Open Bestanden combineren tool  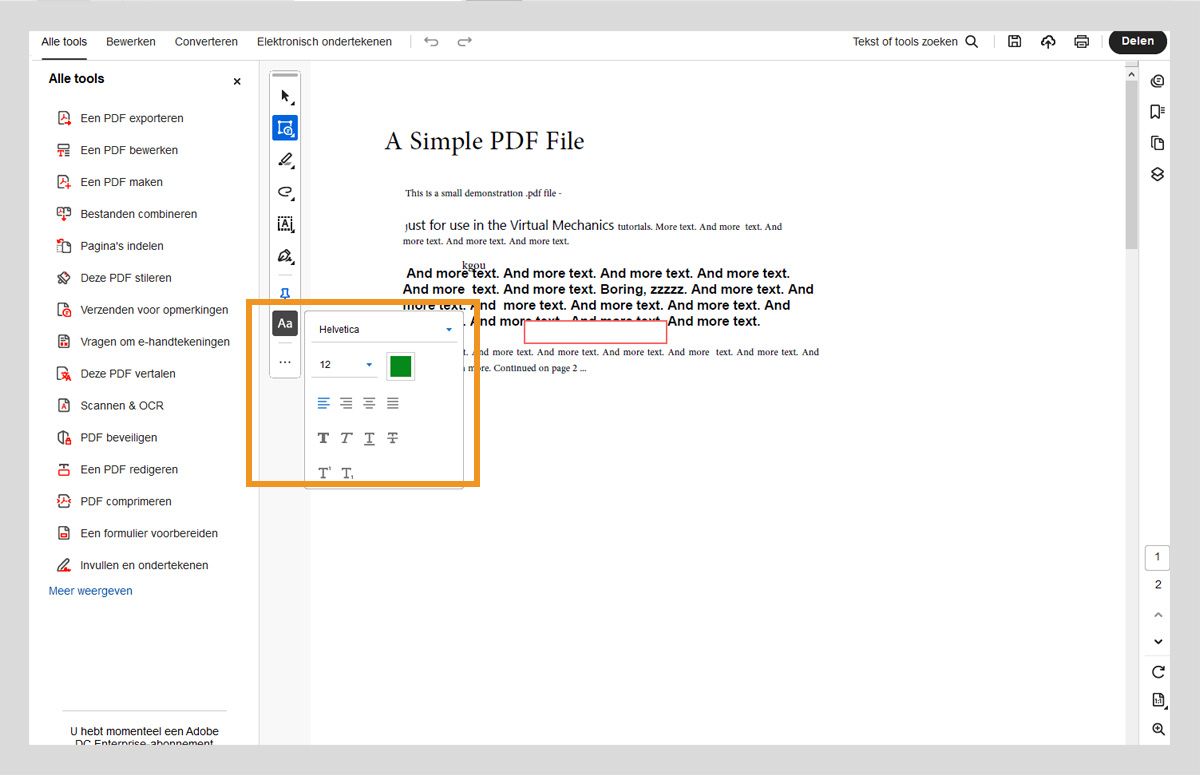pos(138,214)
